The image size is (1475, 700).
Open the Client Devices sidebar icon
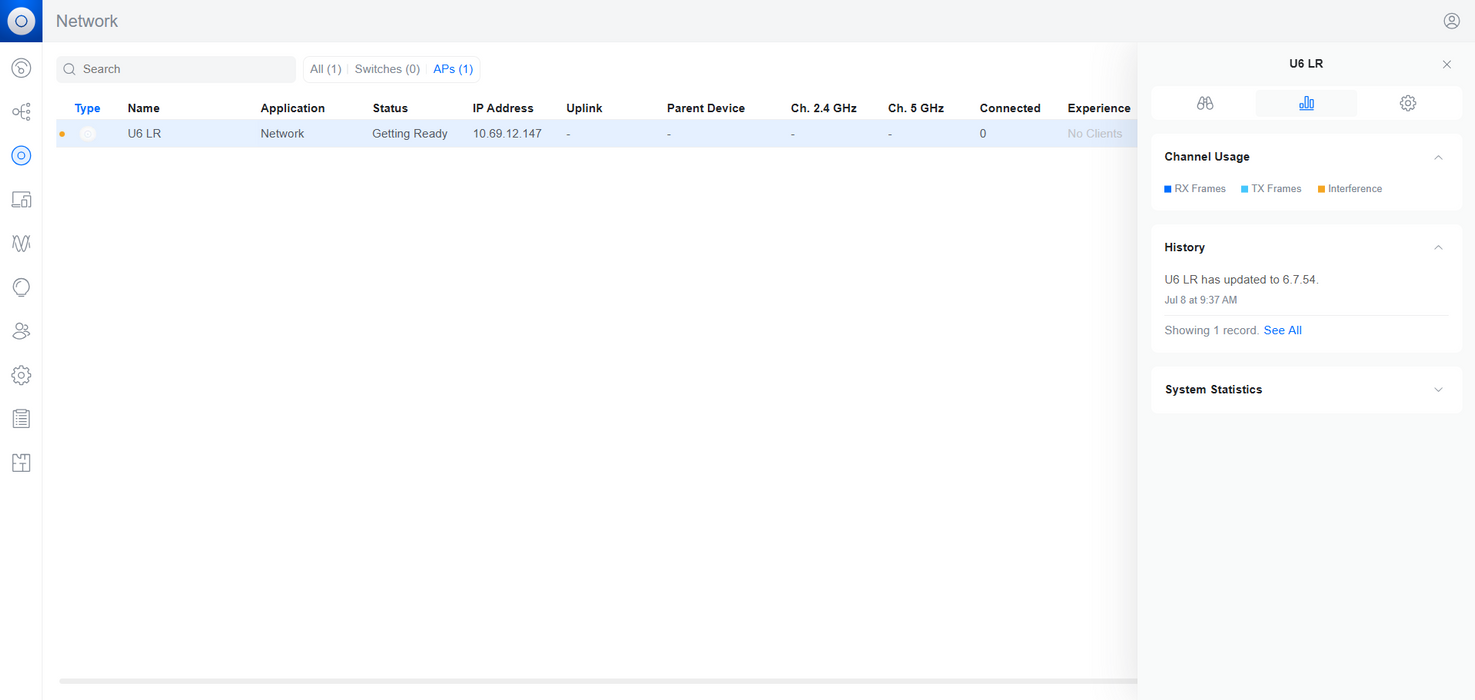[21, 199]
